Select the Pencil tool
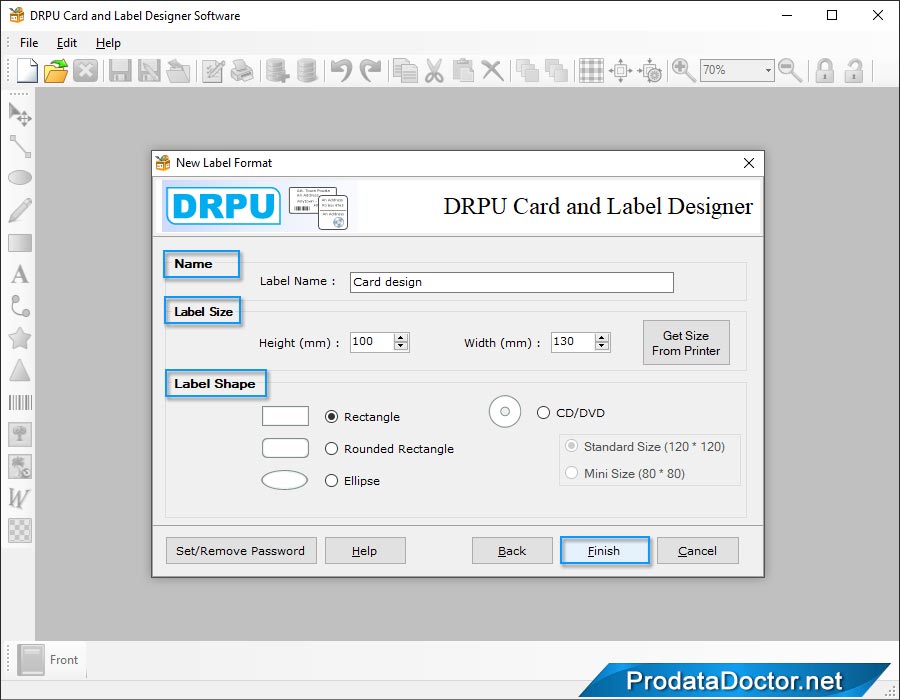The image size is (900, 700). click(20, 210)
